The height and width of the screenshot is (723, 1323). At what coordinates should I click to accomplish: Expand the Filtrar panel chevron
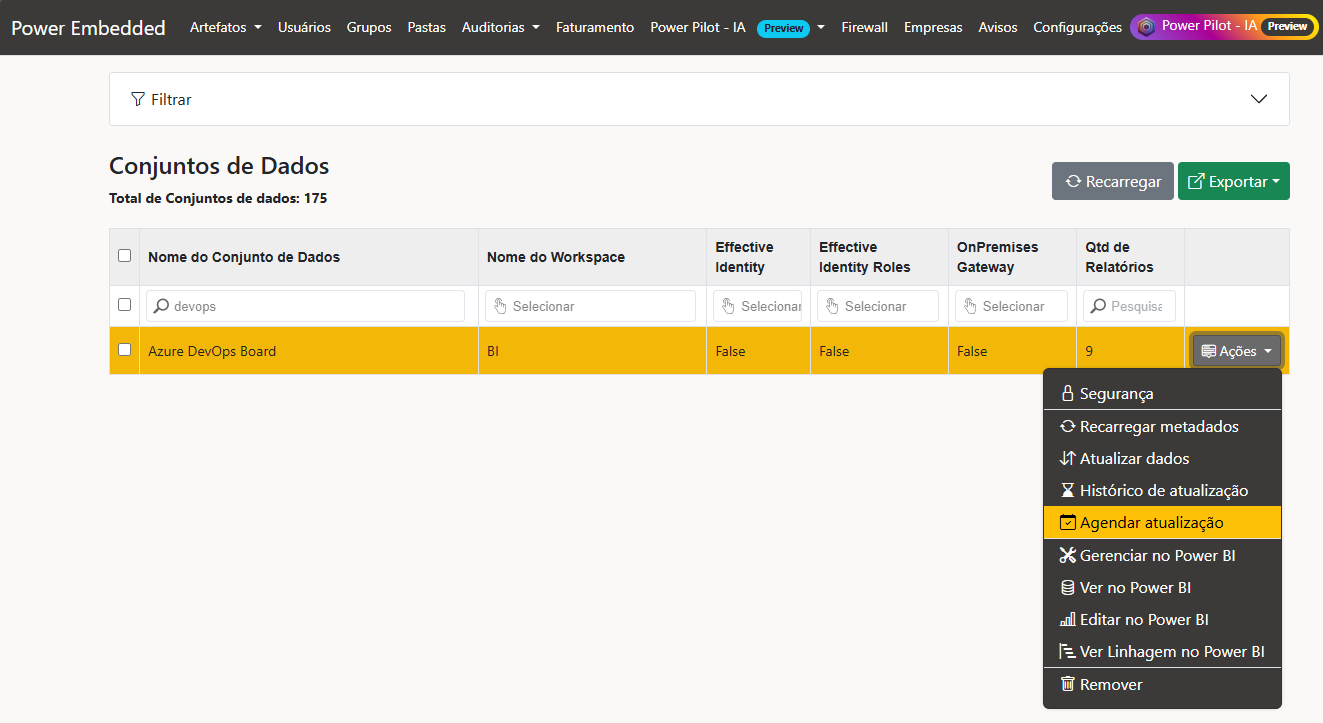pos(1259,99)
